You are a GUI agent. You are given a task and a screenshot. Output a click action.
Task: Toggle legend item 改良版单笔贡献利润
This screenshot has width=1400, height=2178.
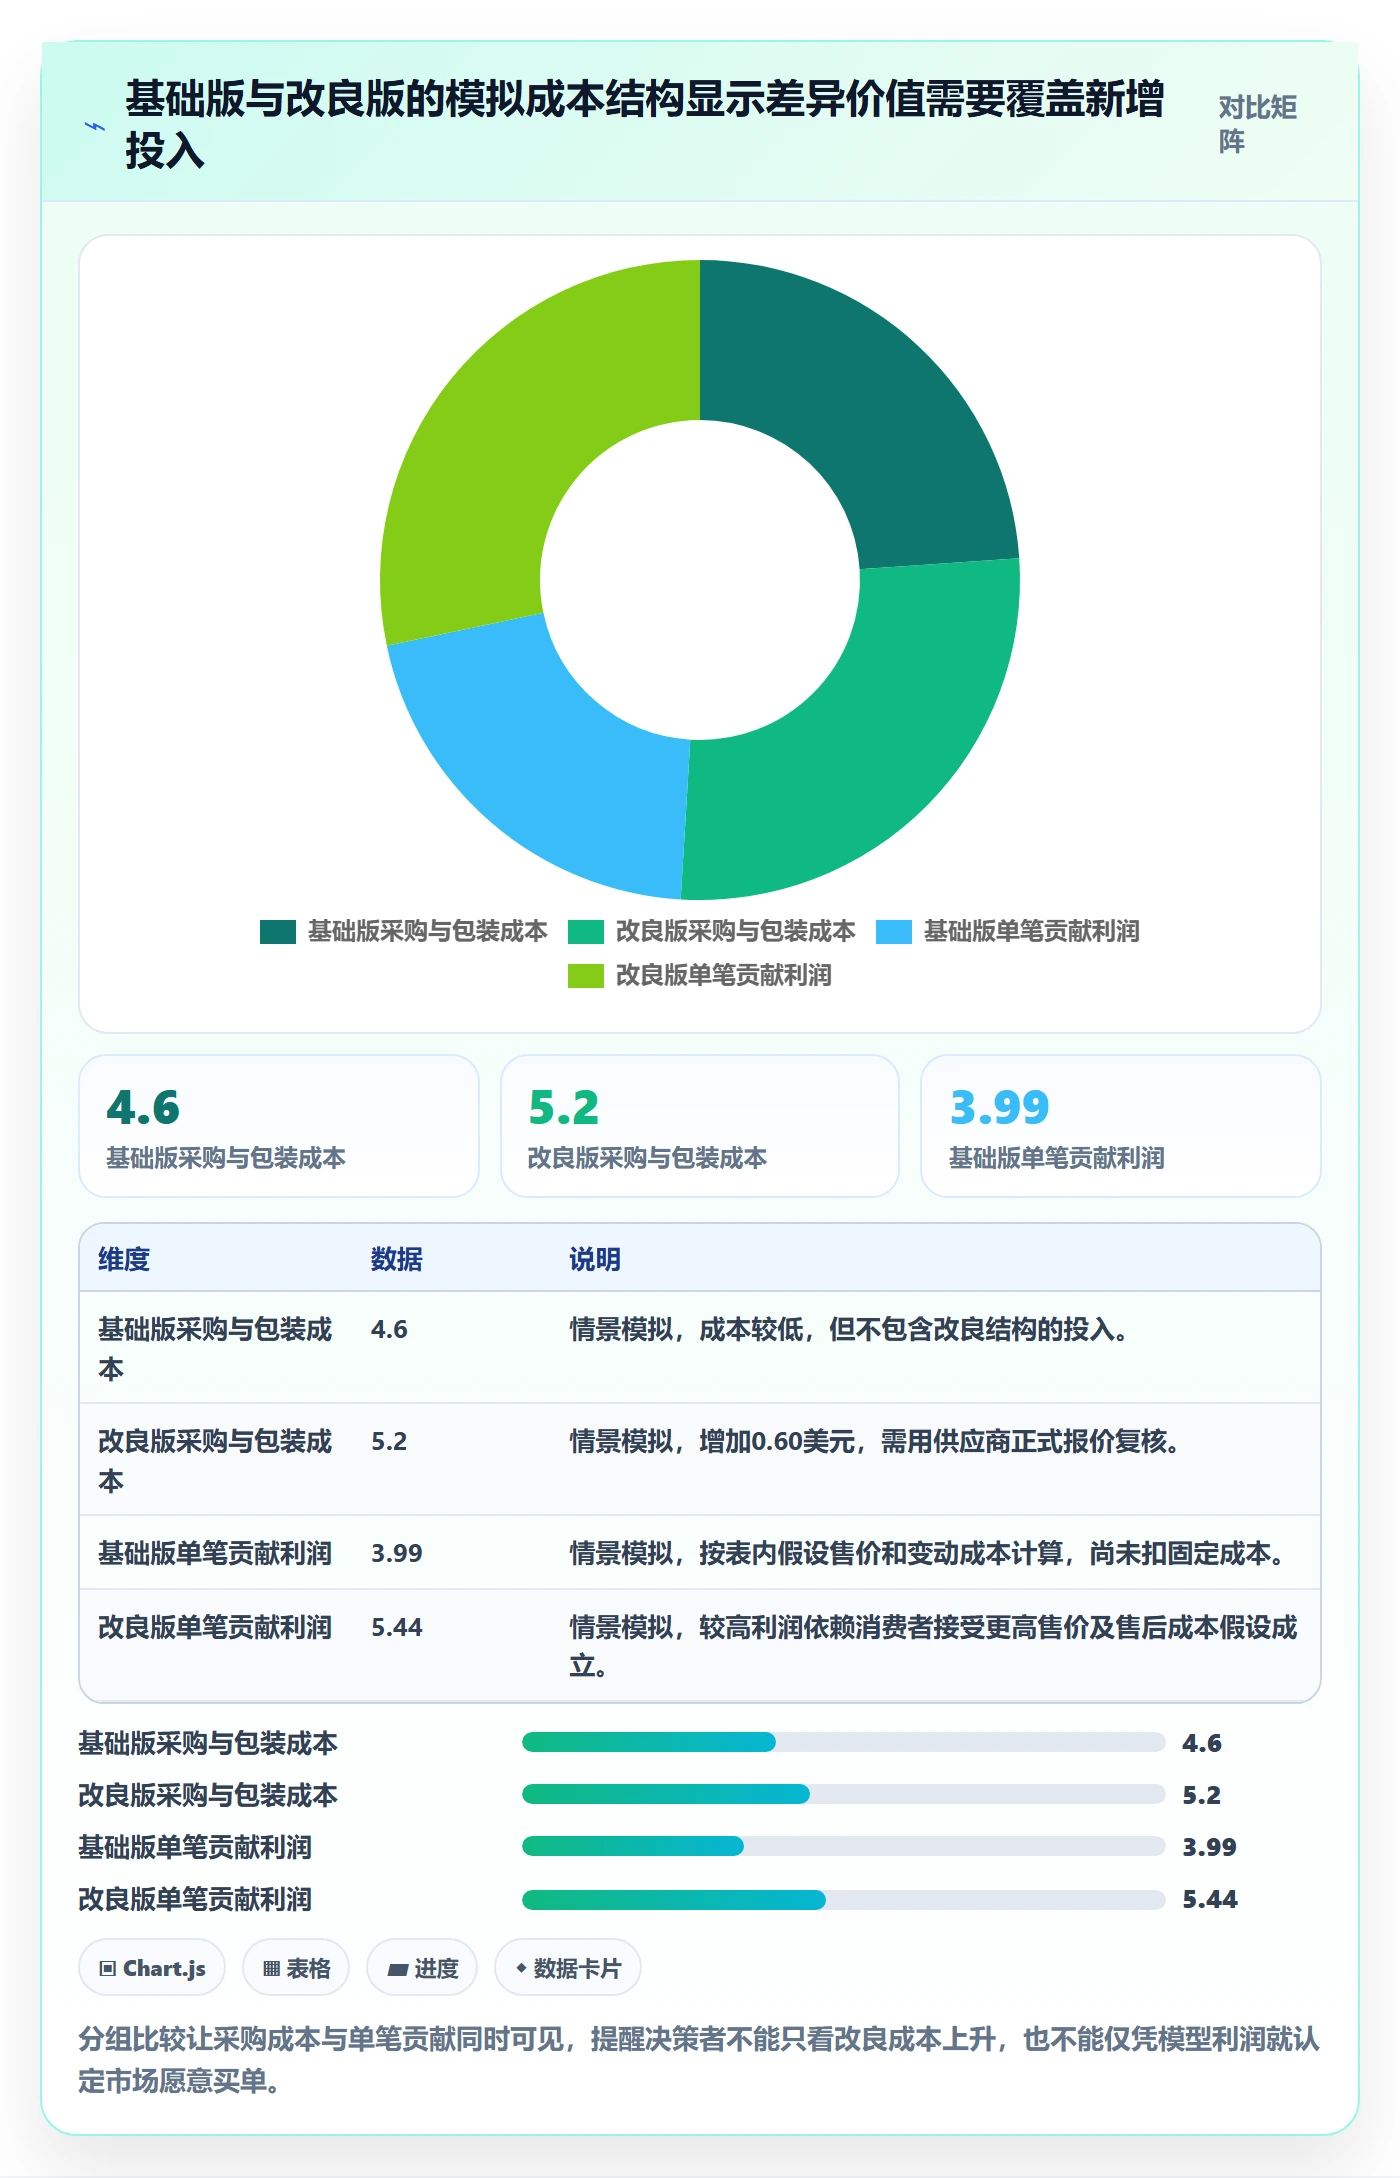point(699,975)
